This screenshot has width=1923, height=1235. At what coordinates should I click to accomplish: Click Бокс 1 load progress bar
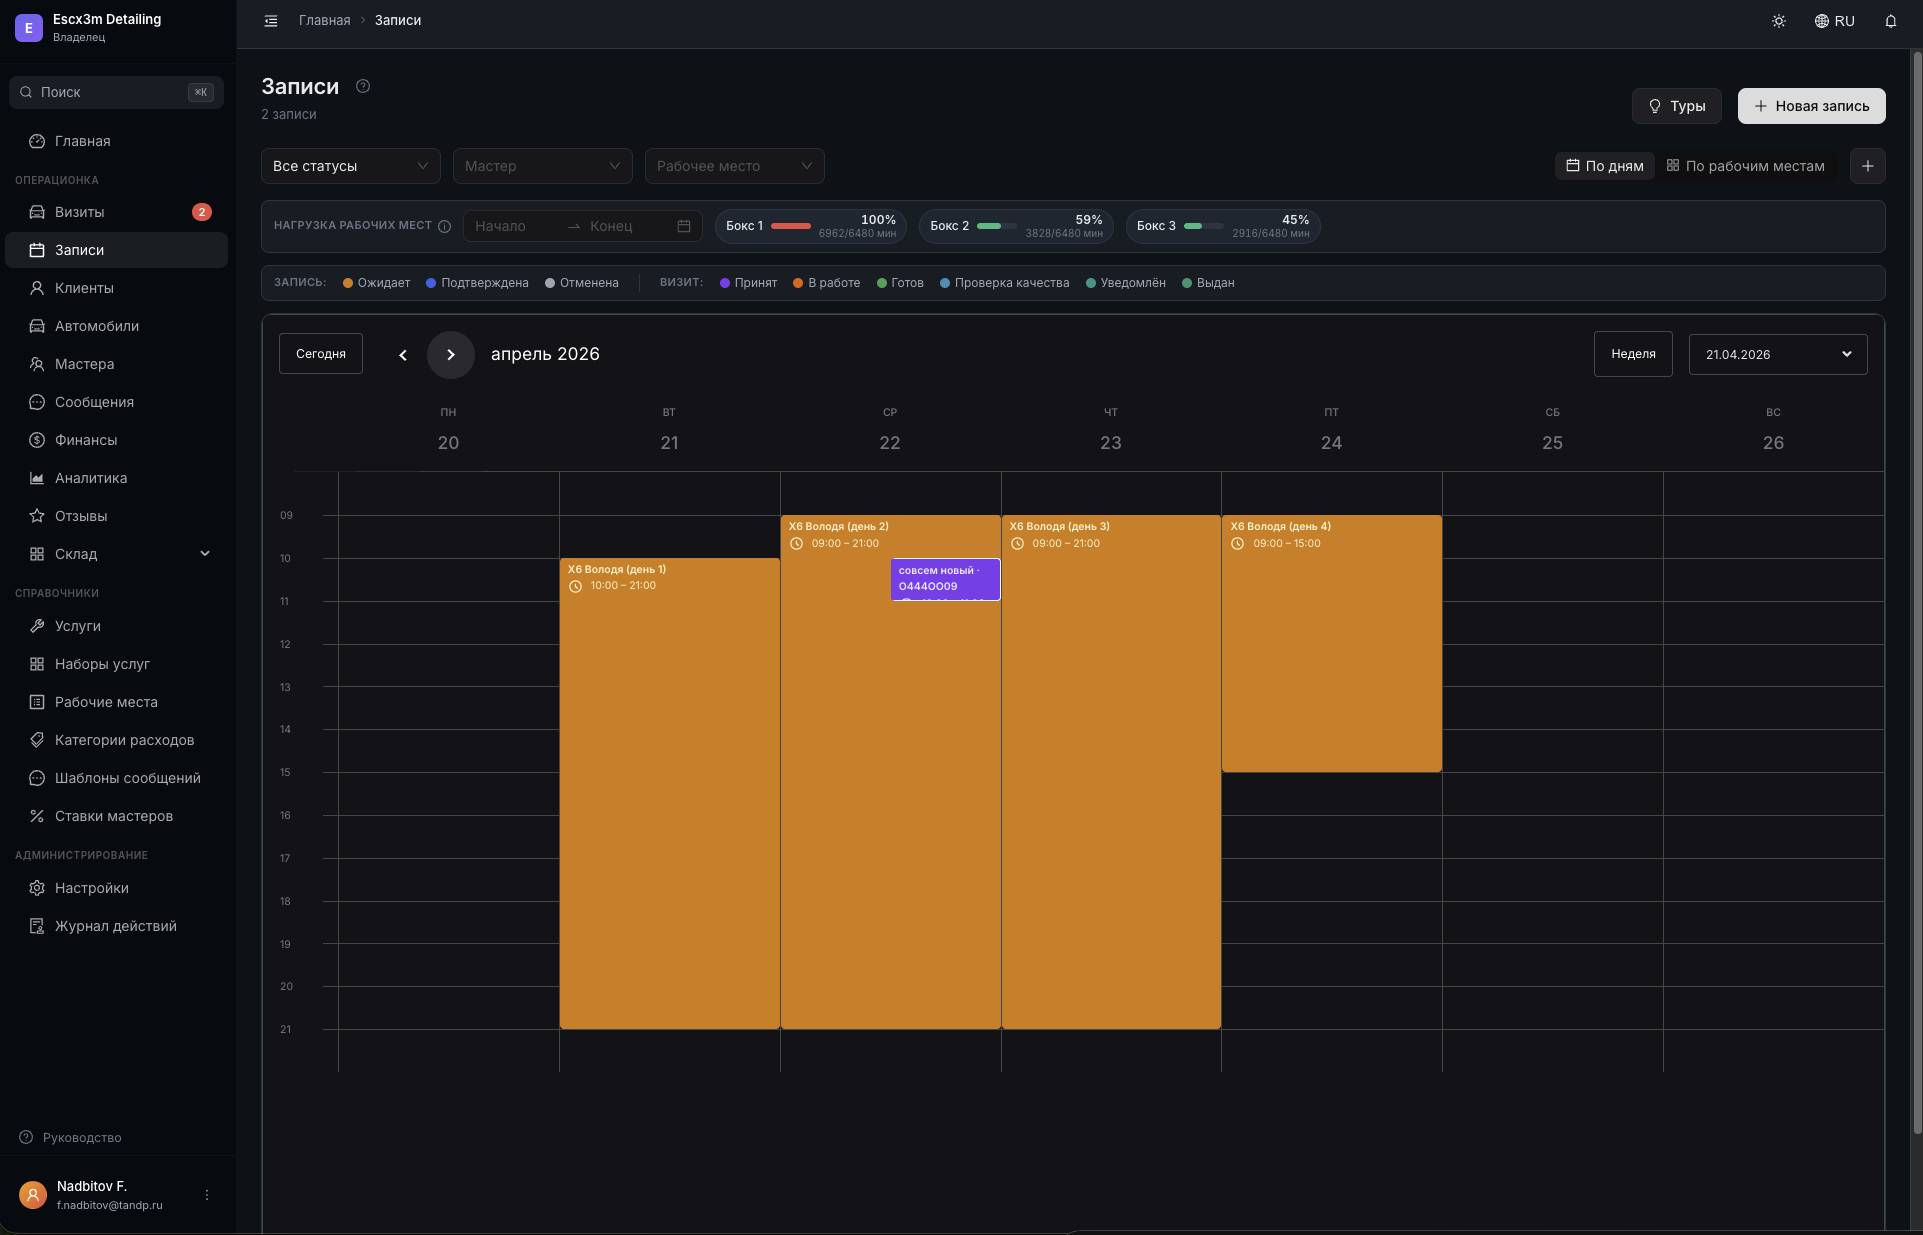tap(790, 226)
